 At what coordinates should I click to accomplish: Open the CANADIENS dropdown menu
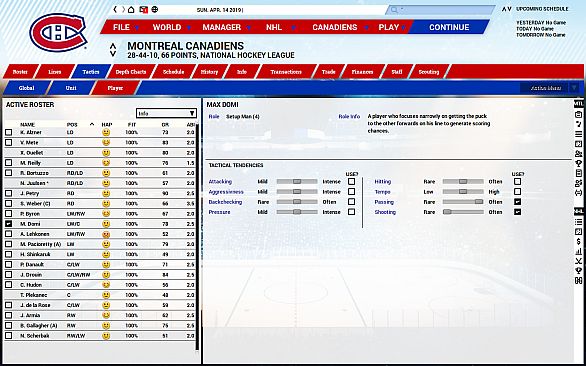[x=340, y=27]
